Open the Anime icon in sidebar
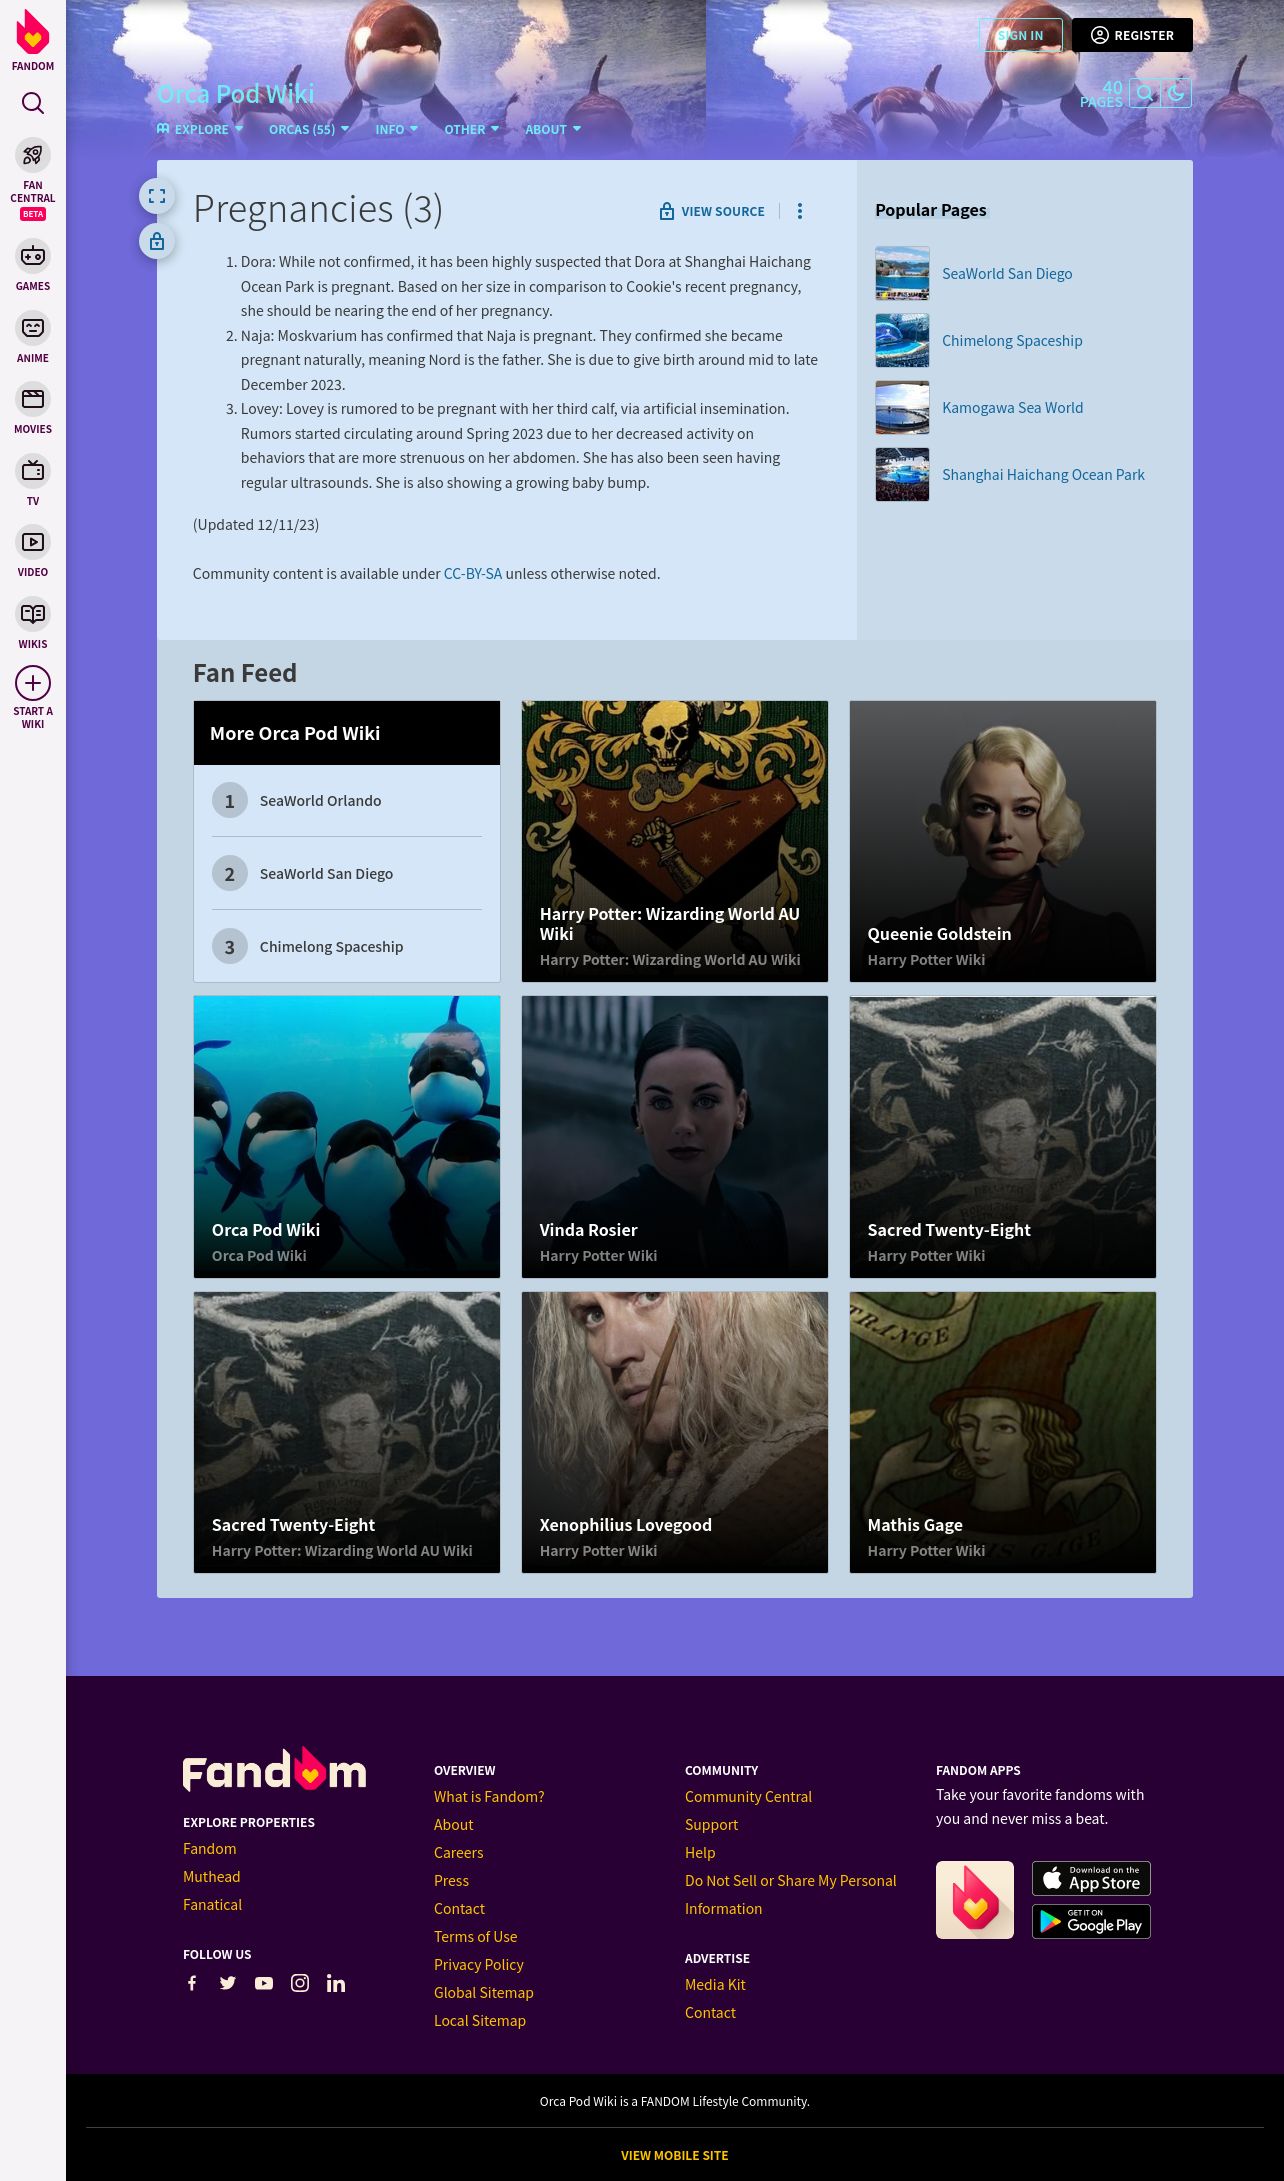The image size is (1284, 2181). tap(33, 328)
